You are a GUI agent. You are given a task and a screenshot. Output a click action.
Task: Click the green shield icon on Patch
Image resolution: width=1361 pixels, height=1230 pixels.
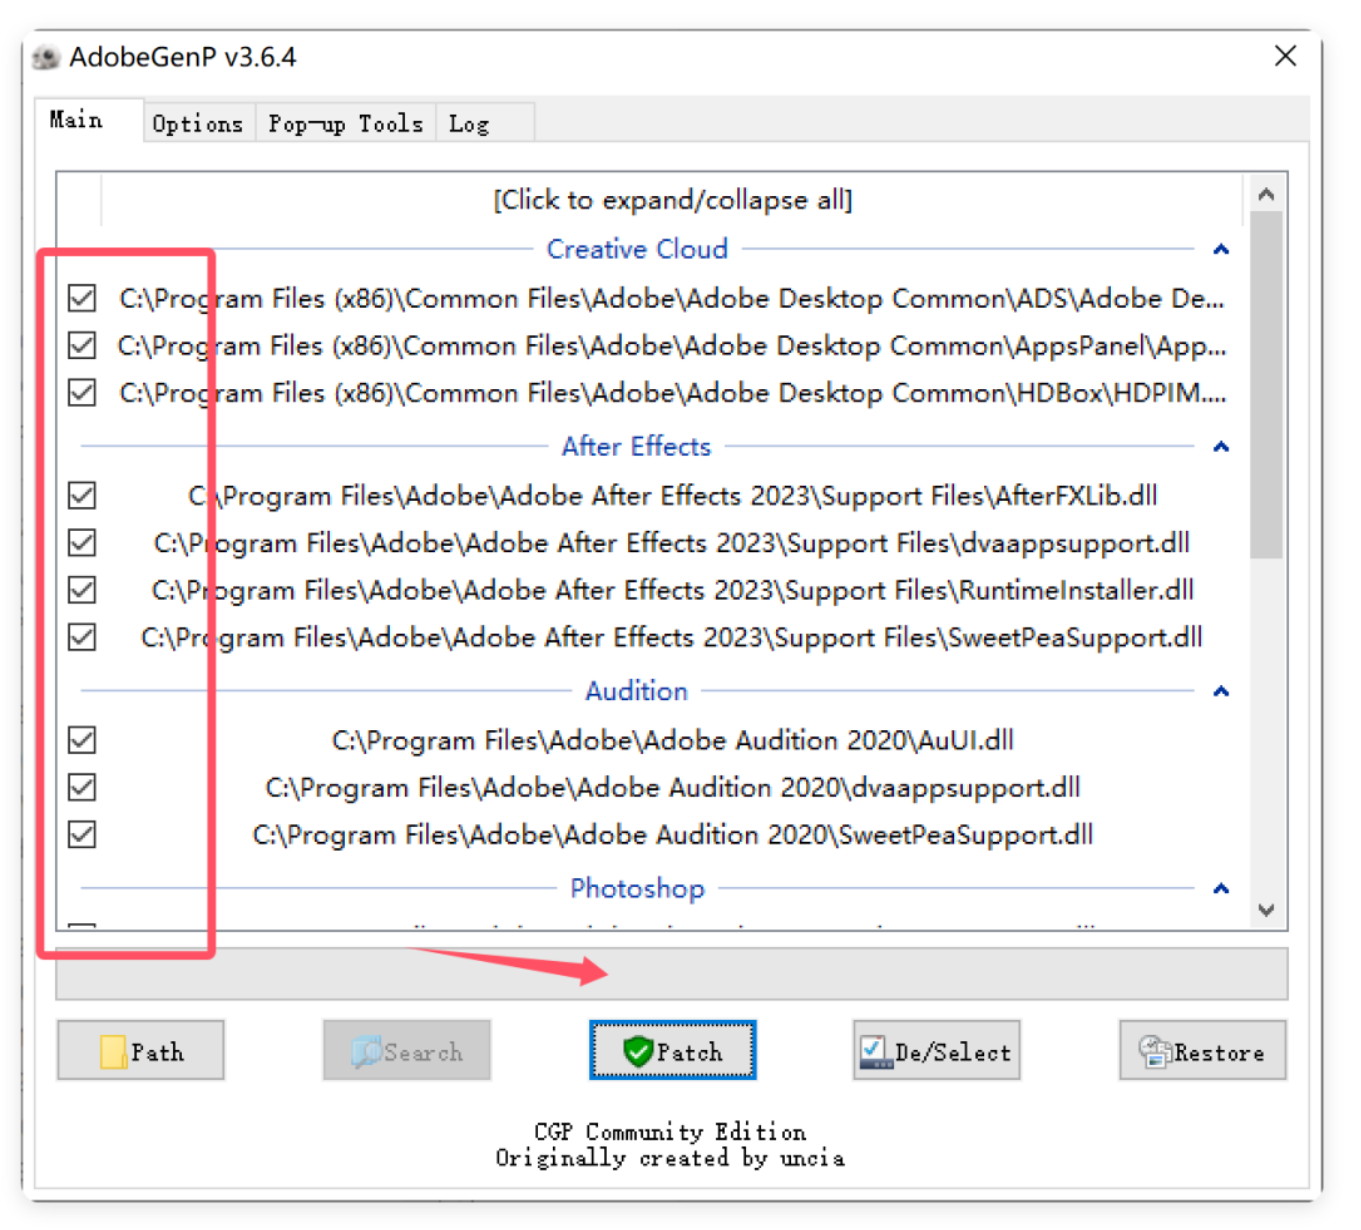point(637,1051)
